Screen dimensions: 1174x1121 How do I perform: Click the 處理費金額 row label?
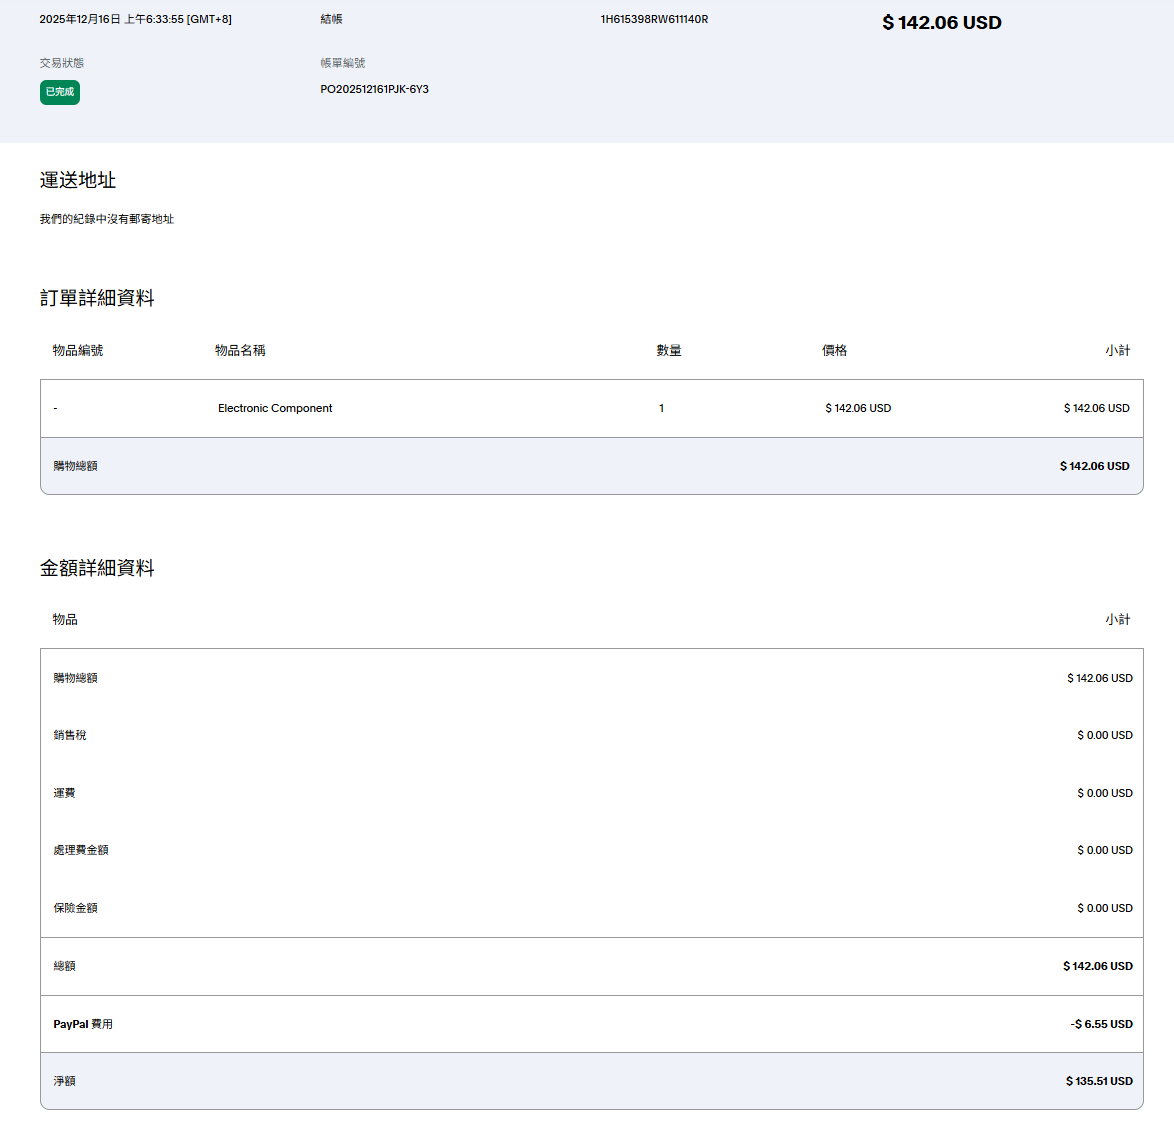pyautogui.click(x=81, y=850)
